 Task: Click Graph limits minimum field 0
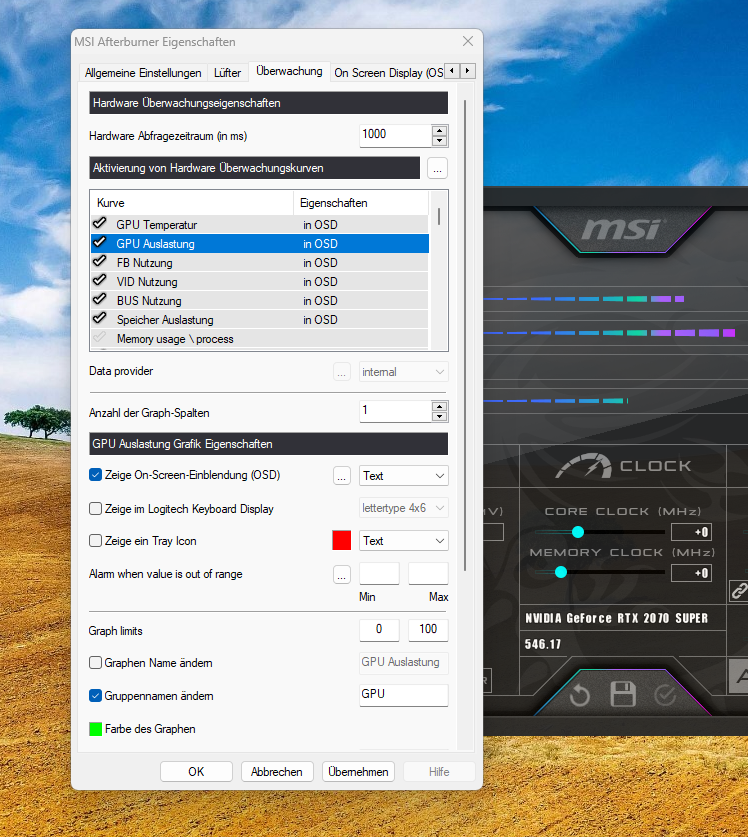[379, 630]
